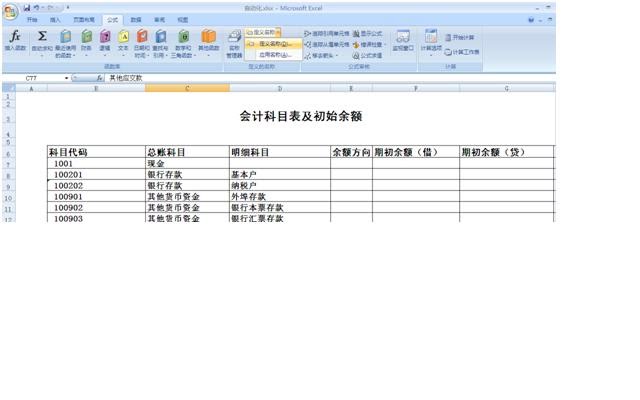Click the formula bar containing 其他应交款
The height and width of the screenshot is (400, 640).
pos(330,78)
